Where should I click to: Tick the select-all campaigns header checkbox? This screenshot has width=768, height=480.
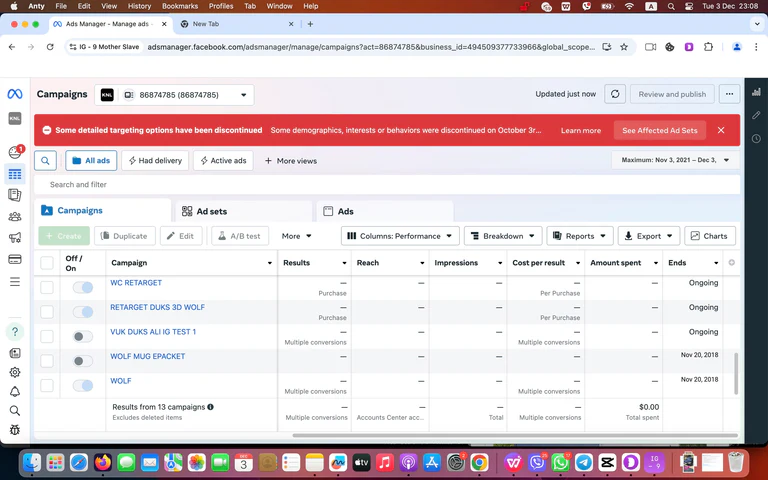point(47,263)
